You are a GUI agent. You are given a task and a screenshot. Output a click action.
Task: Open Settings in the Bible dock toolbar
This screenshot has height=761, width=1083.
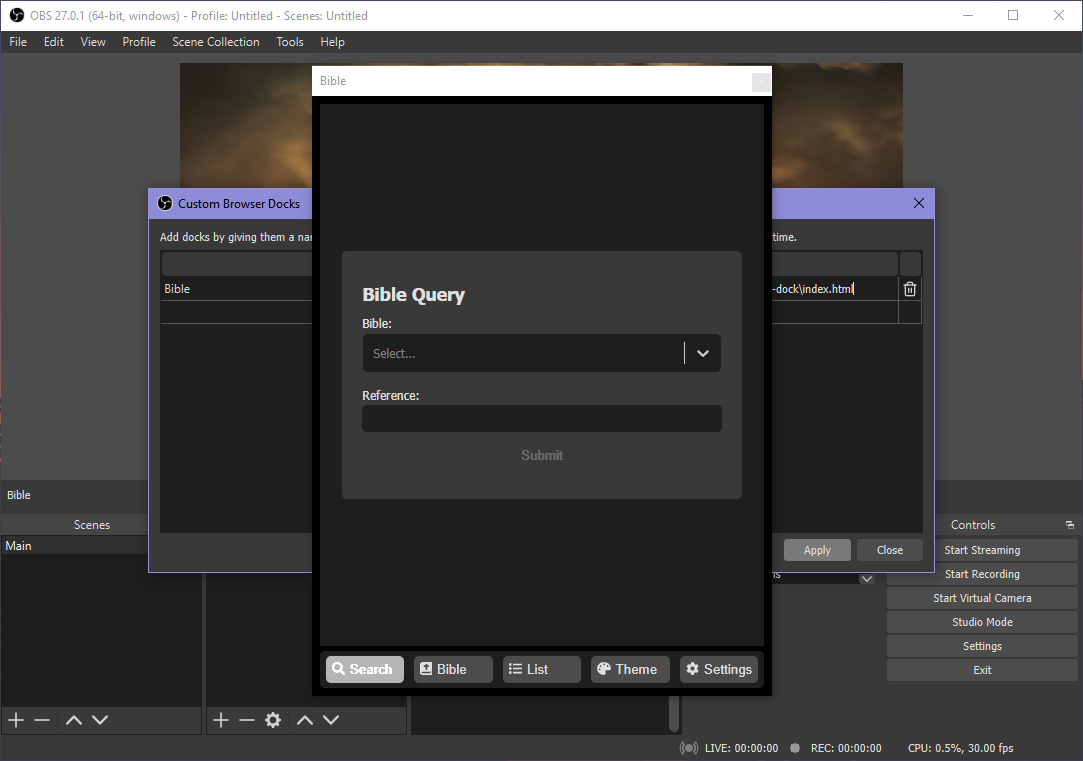719,669
